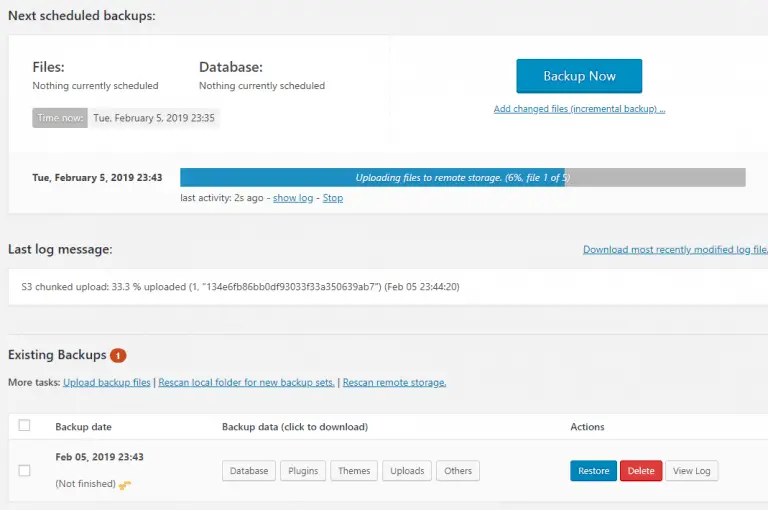
Task: Open the show log link
Action: 293,198
